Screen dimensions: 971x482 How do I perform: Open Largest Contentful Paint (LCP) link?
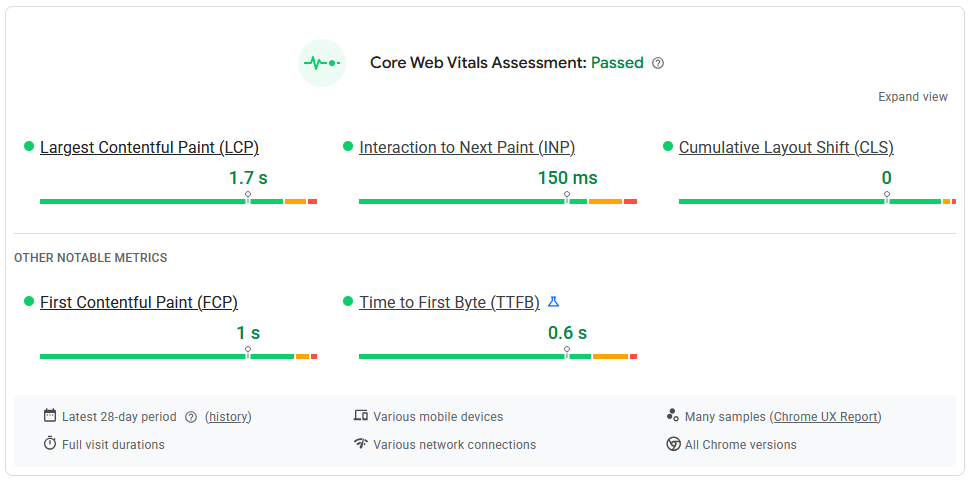pyautogui.click(x=149, y=148)
